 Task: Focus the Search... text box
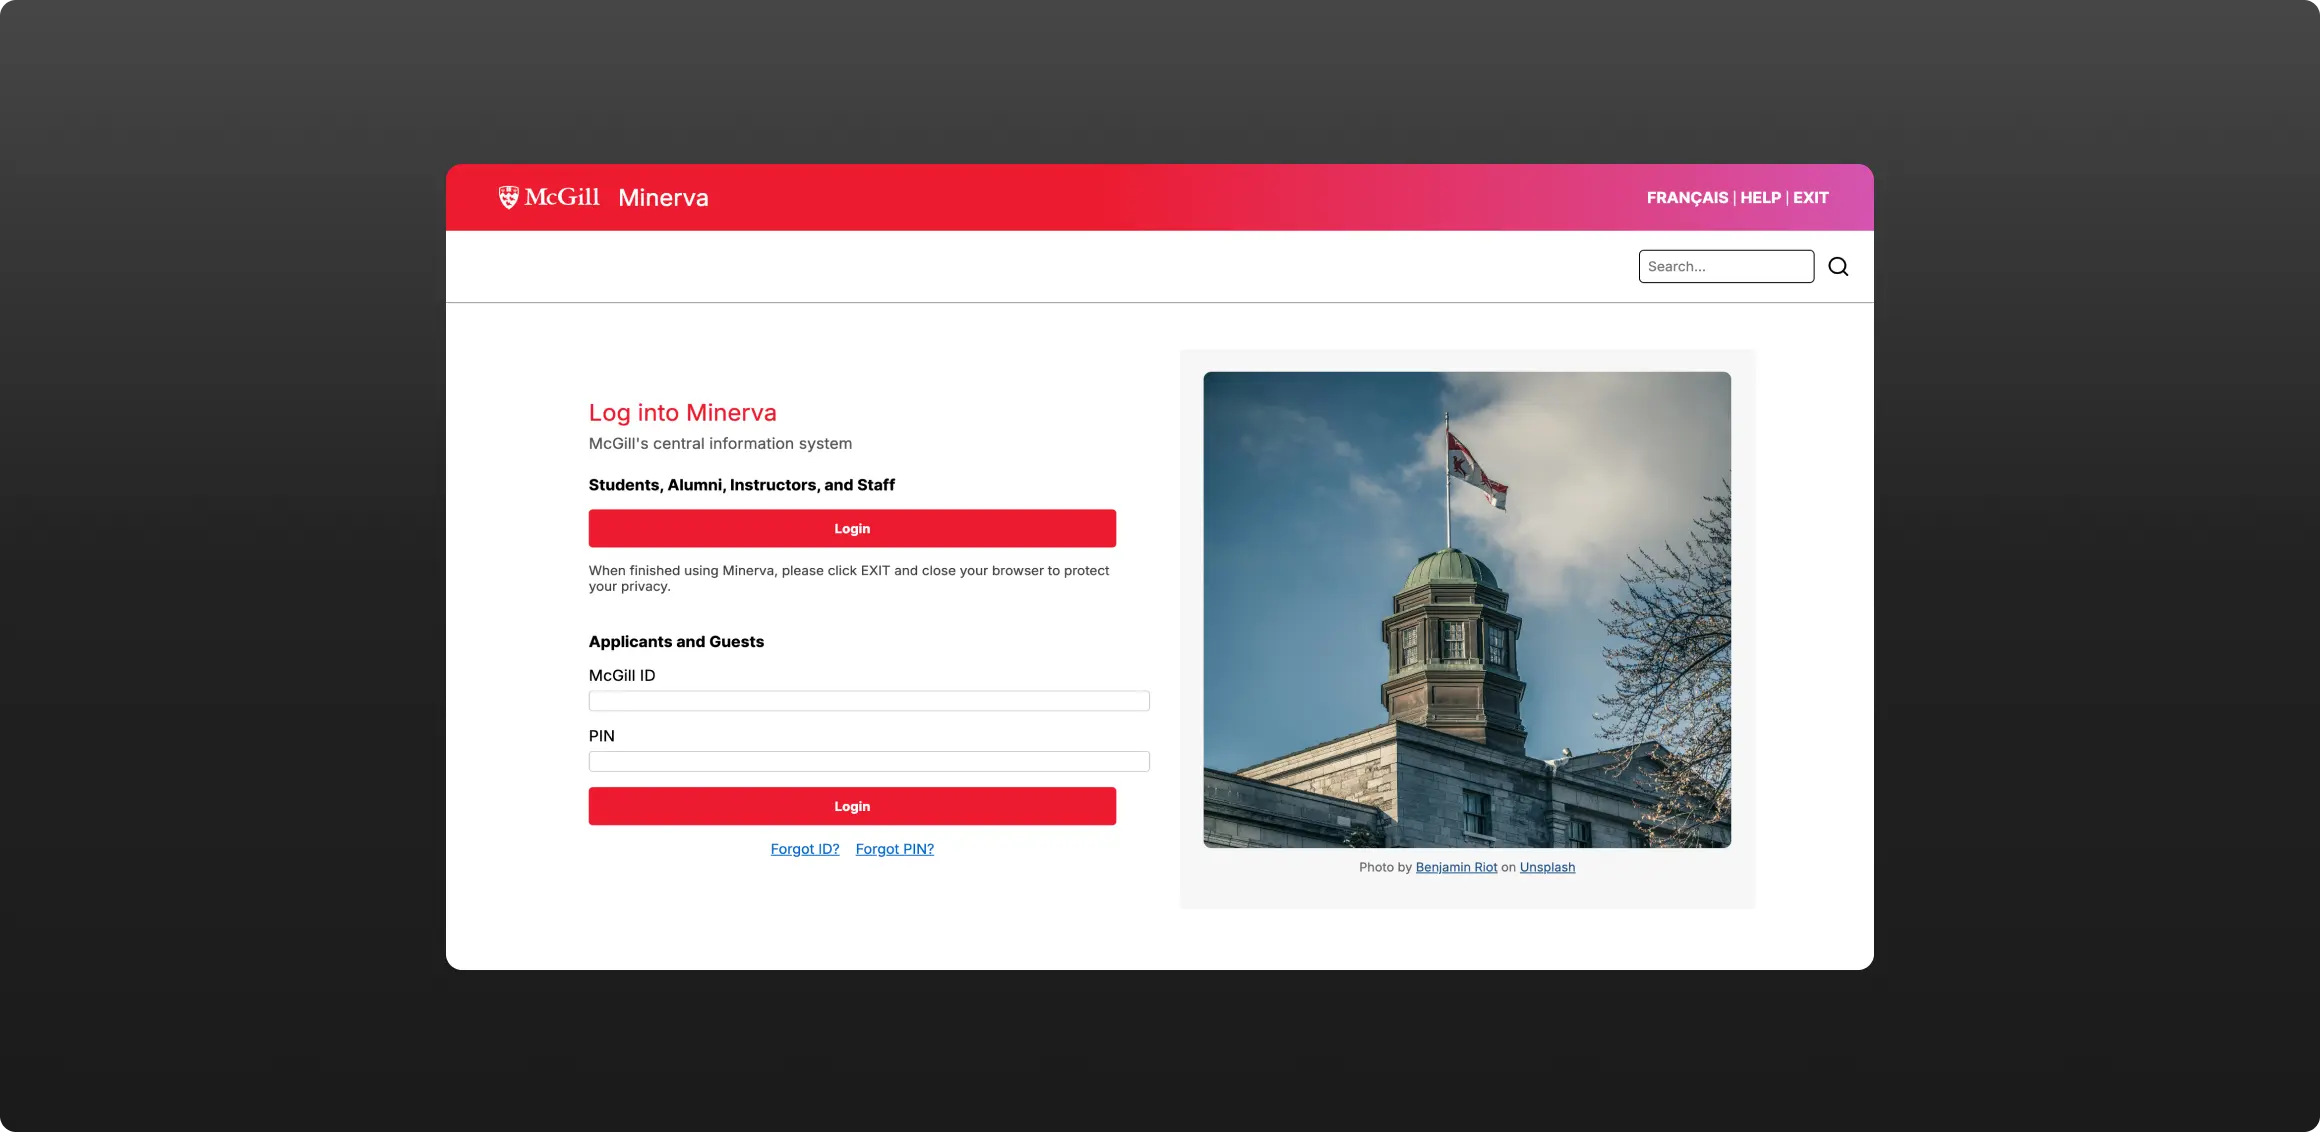pyautogui.click(x=1725, y=266)
